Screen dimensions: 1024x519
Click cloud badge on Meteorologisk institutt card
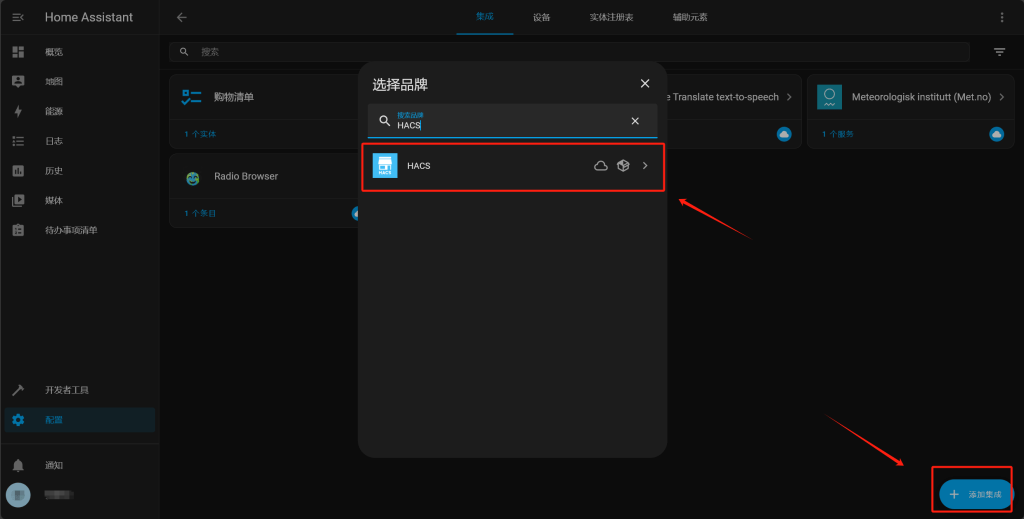[x=997, y=134]
